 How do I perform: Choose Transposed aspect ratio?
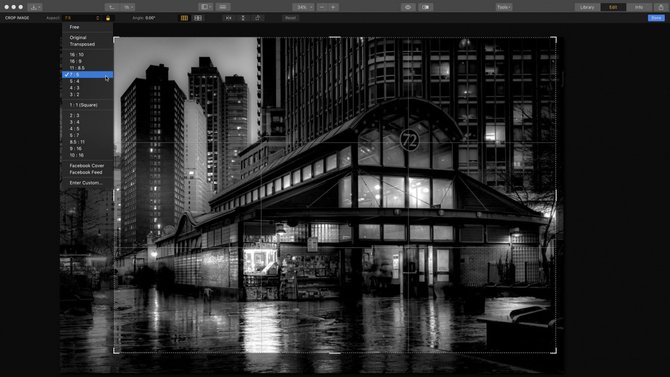pos(88,44)
